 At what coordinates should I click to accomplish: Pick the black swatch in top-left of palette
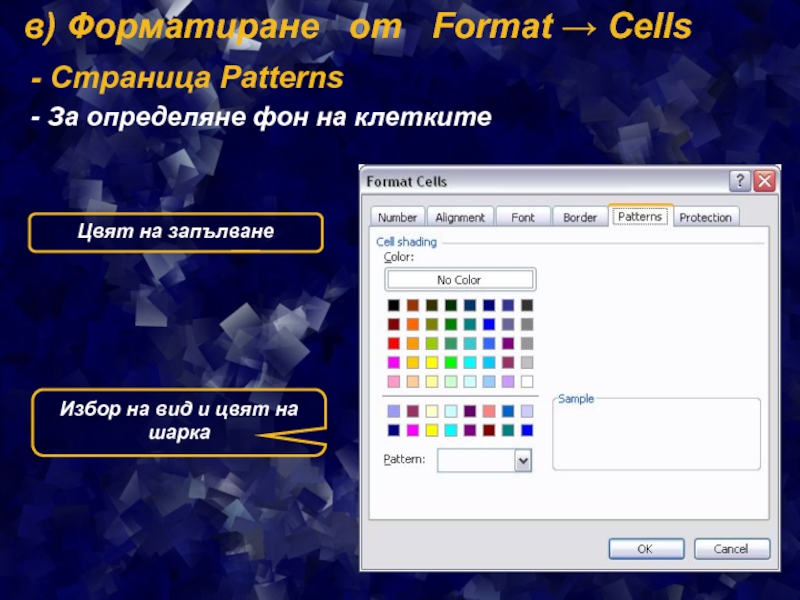tap(394, 305)
